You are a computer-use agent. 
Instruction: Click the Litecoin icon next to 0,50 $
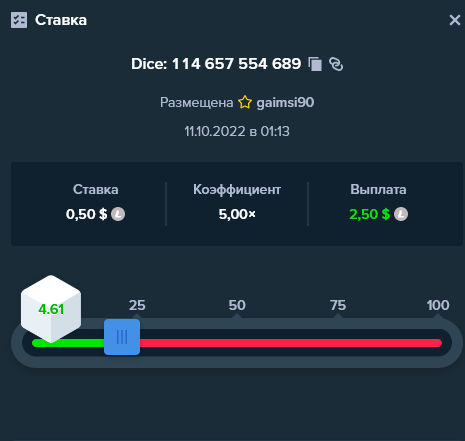pos(118,214)
